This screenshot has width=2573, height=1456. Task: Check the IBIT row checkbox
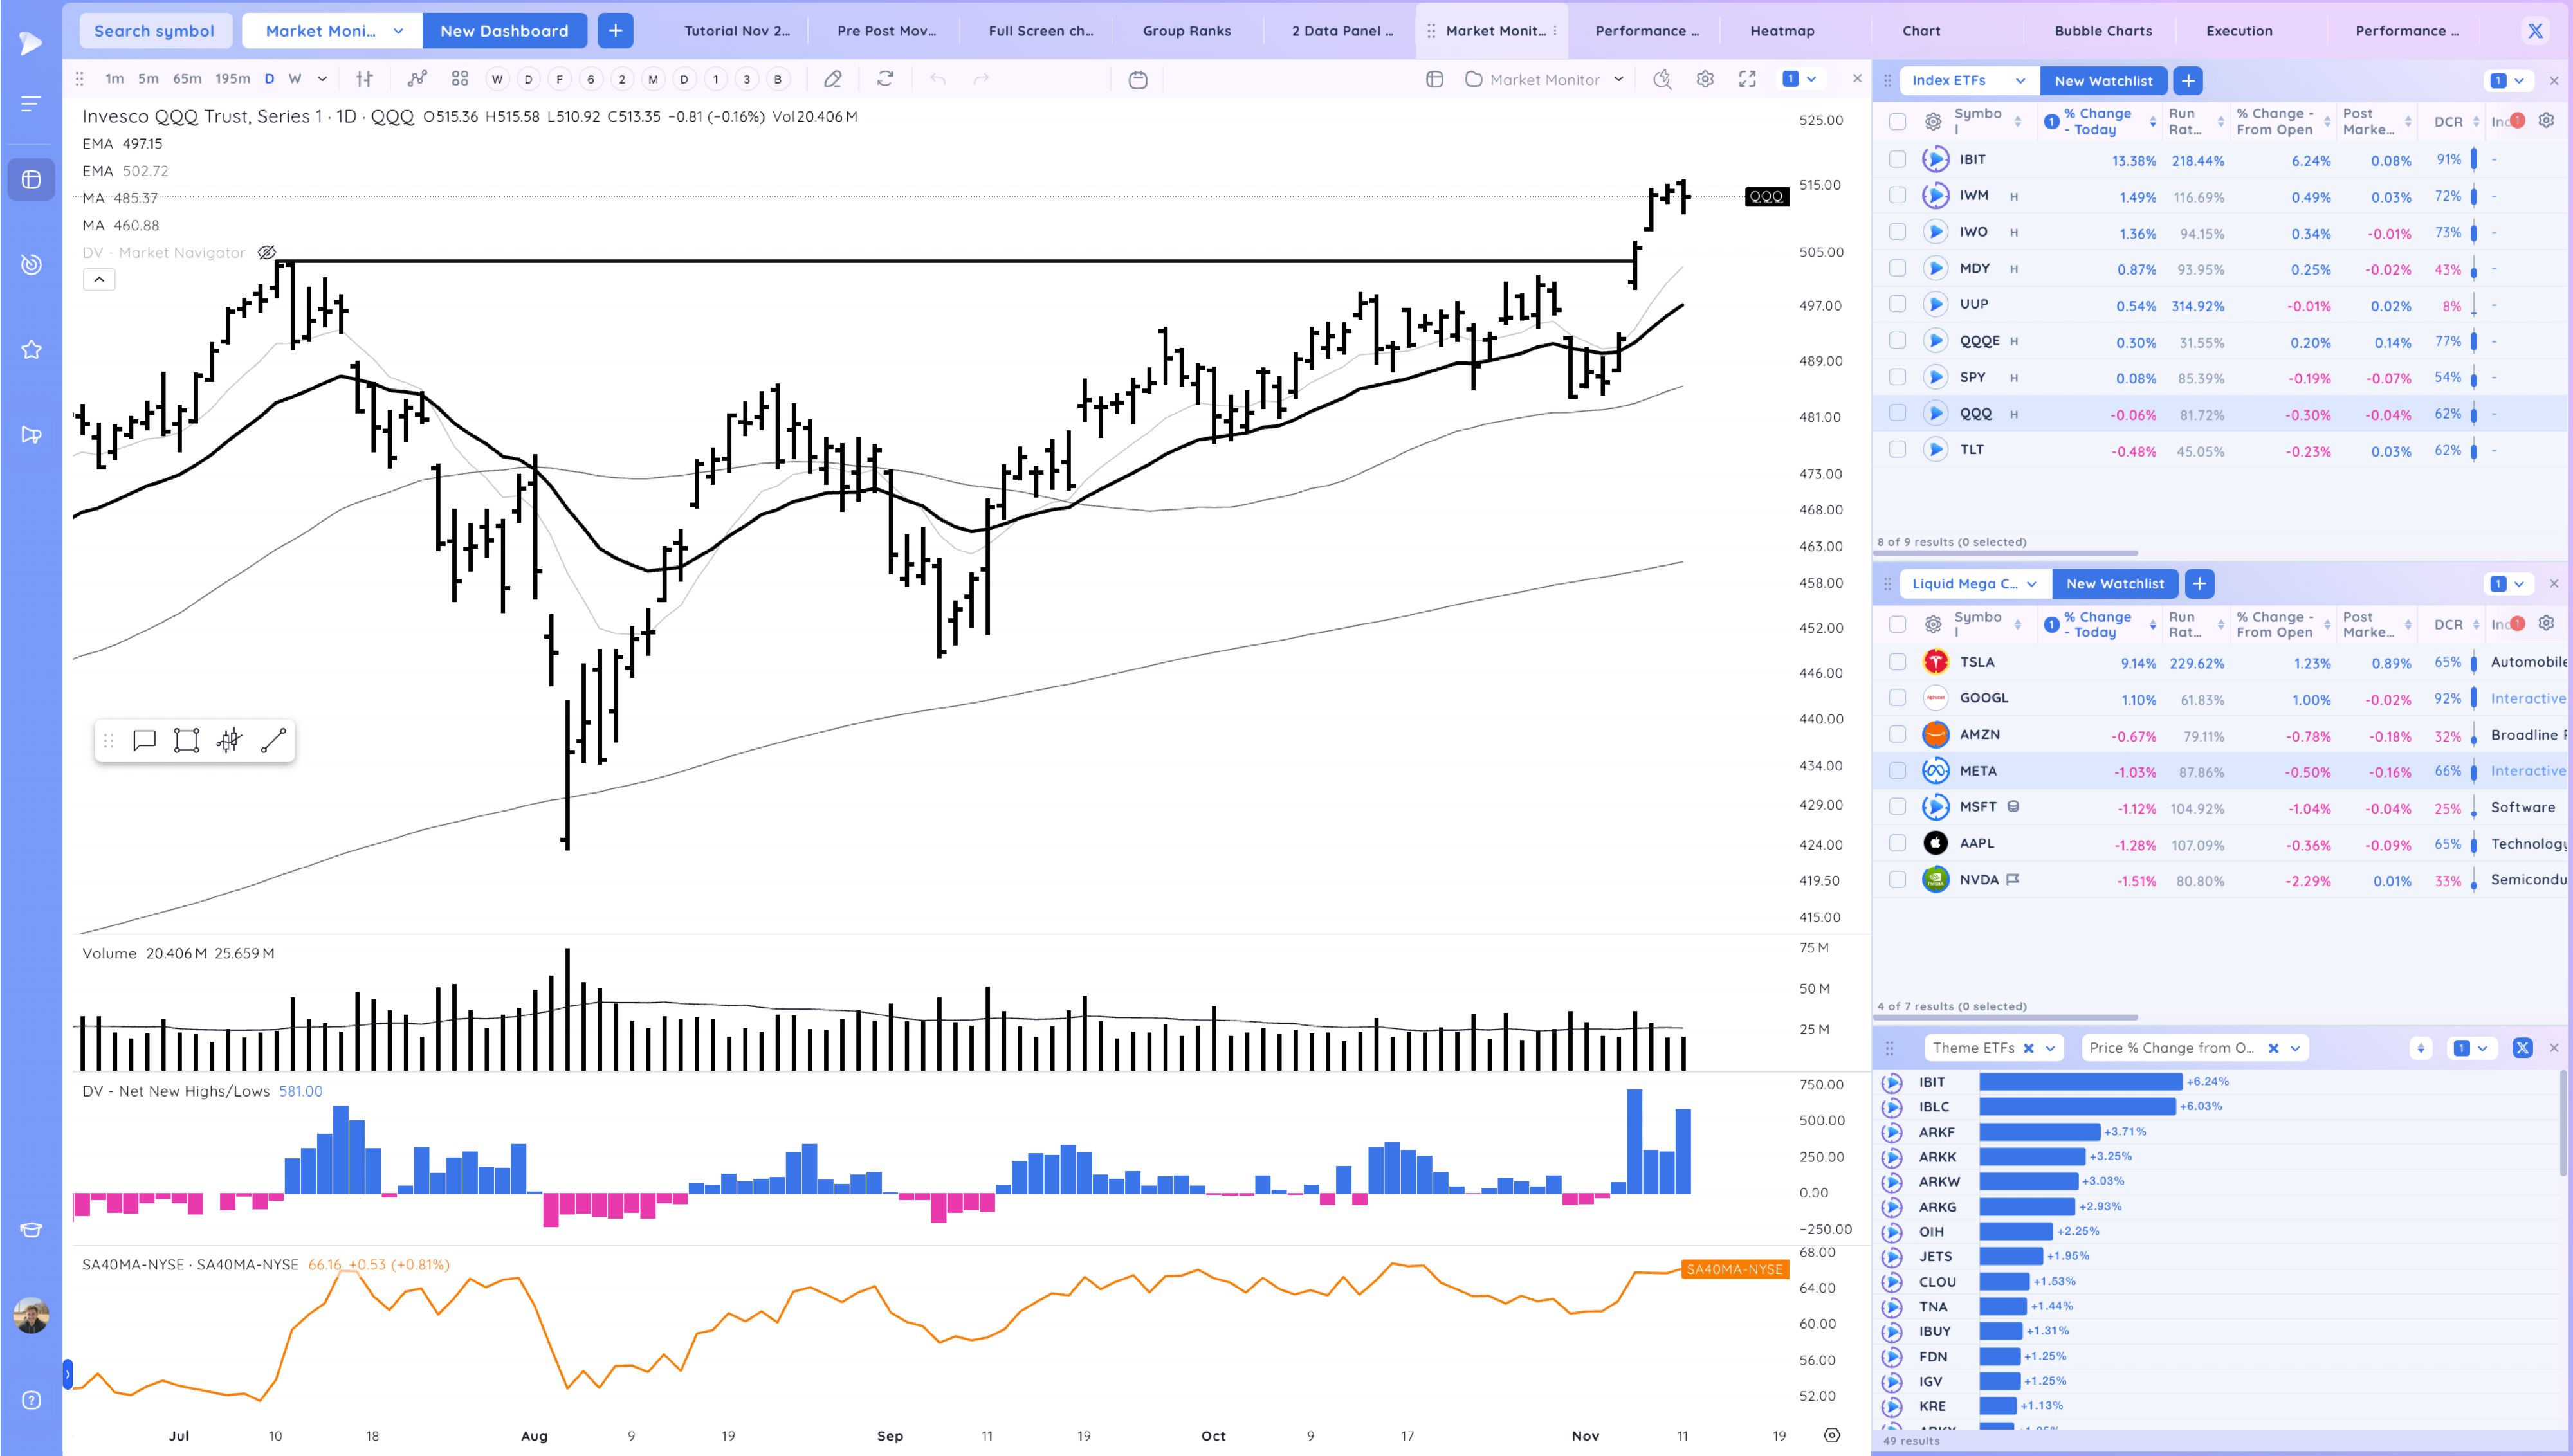1897,159
